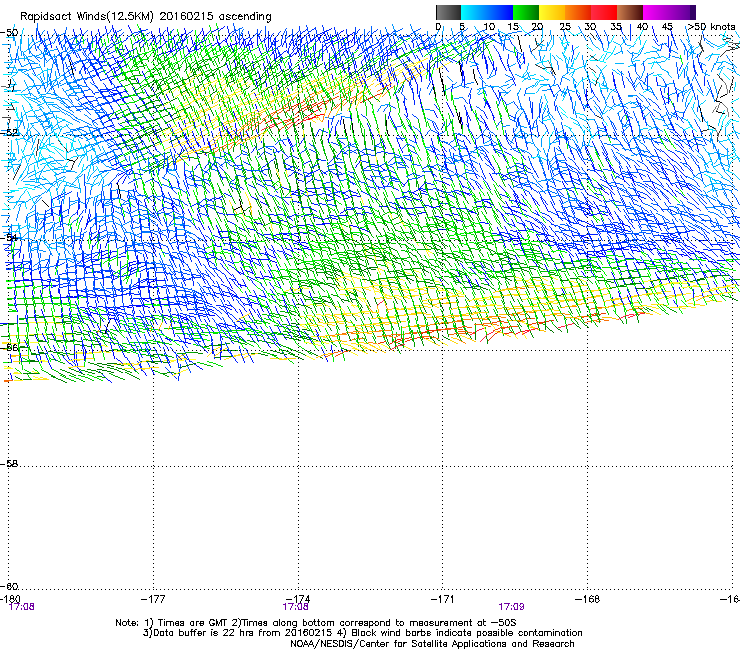
Task: Click the '10' legend scale label
Action: click(x=489, y=27)
